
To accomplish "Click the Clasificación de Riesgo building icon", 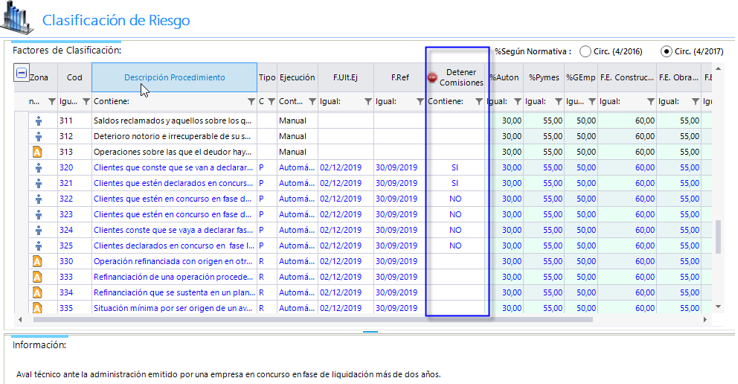I will point(17,17).
